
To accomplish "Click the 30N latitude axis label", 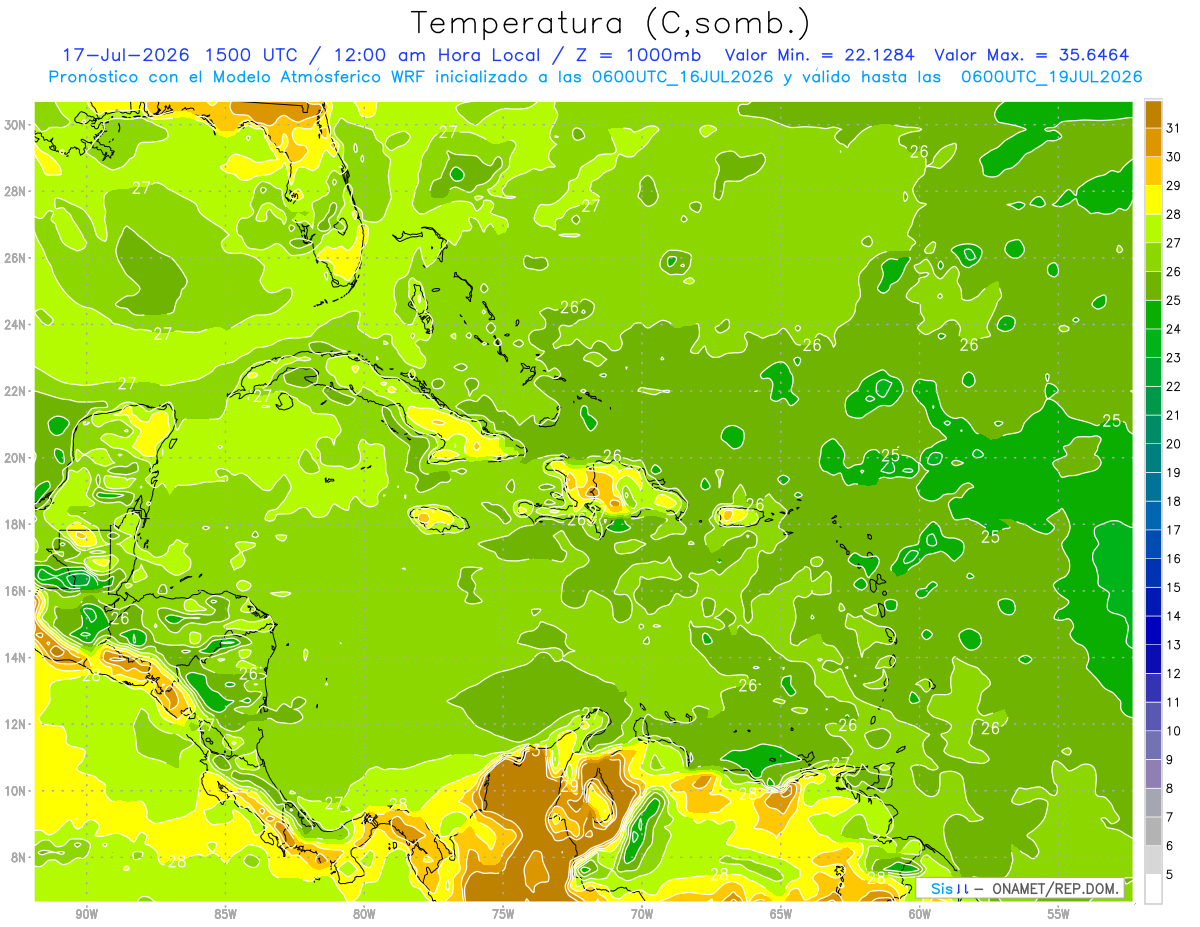I will (15, 125).
